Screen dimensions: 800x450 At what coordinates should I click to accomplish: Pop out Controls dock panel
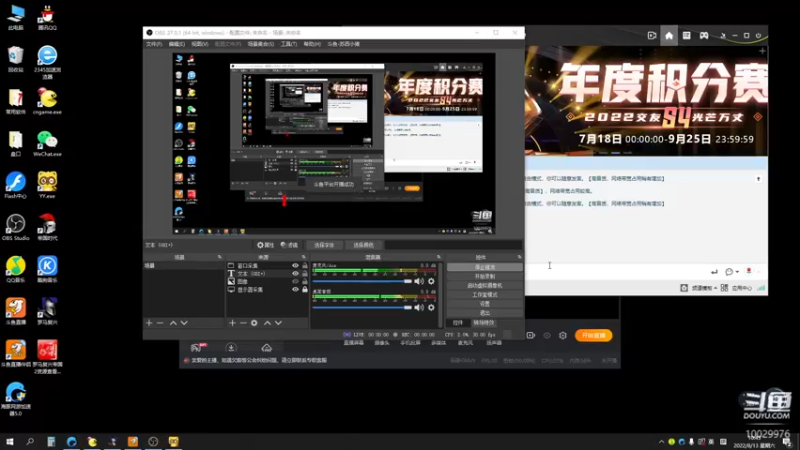(x=519, y=257)
